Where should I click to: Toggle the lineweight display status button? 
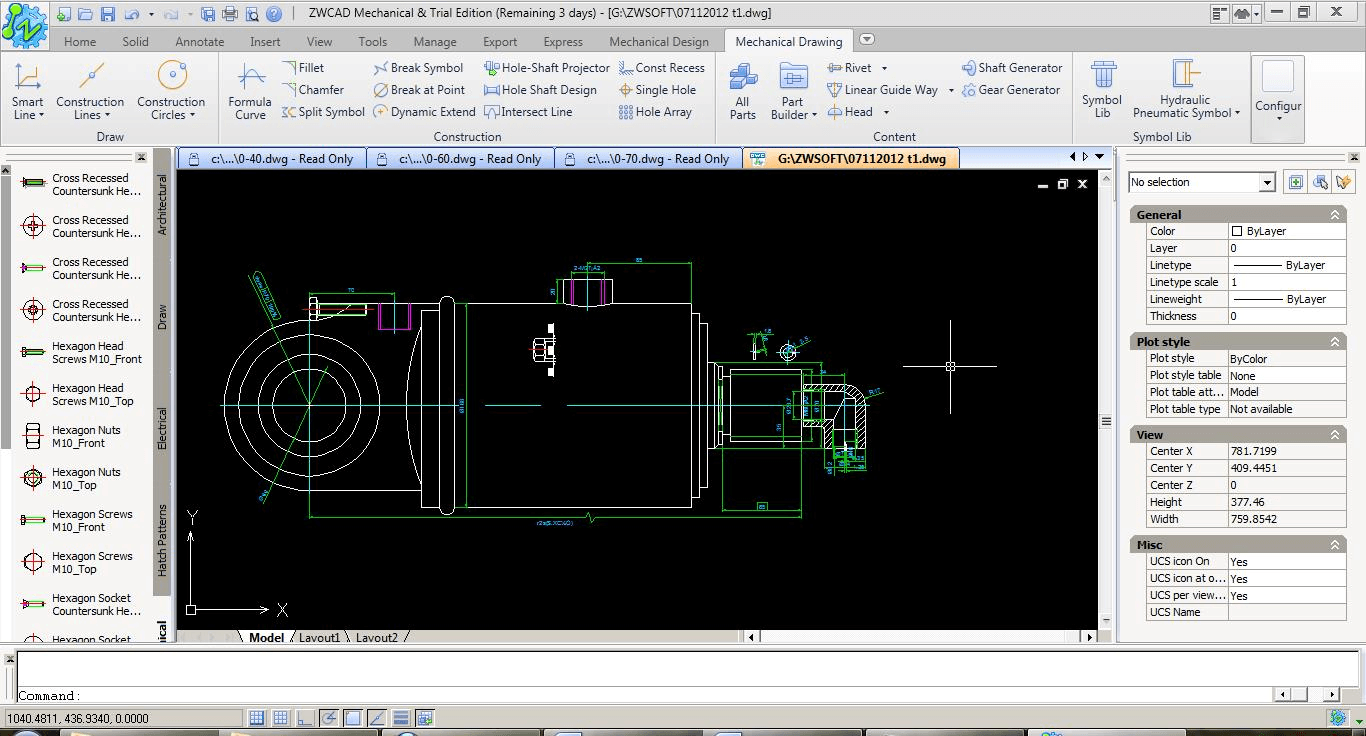click(x=401, y=718)
